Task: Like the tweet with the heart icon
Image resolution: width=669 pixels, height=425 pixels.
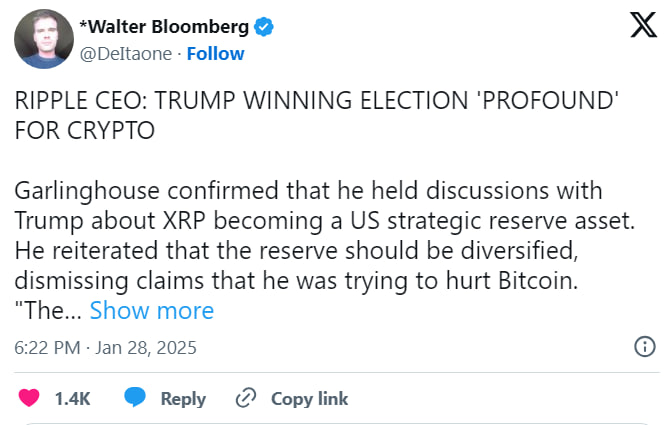Action: click(x=29, y=398)
